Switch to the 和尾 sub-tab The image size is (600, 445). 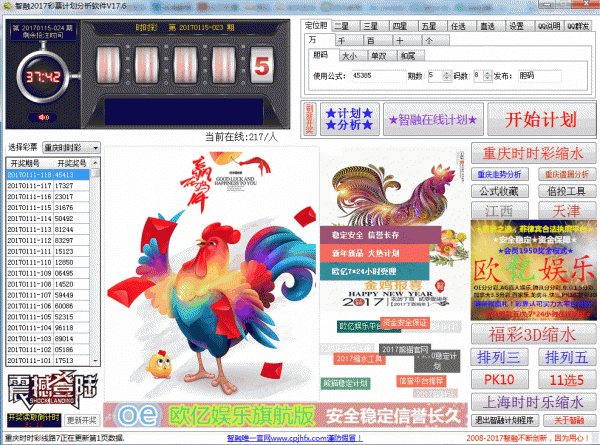(411, 56)
